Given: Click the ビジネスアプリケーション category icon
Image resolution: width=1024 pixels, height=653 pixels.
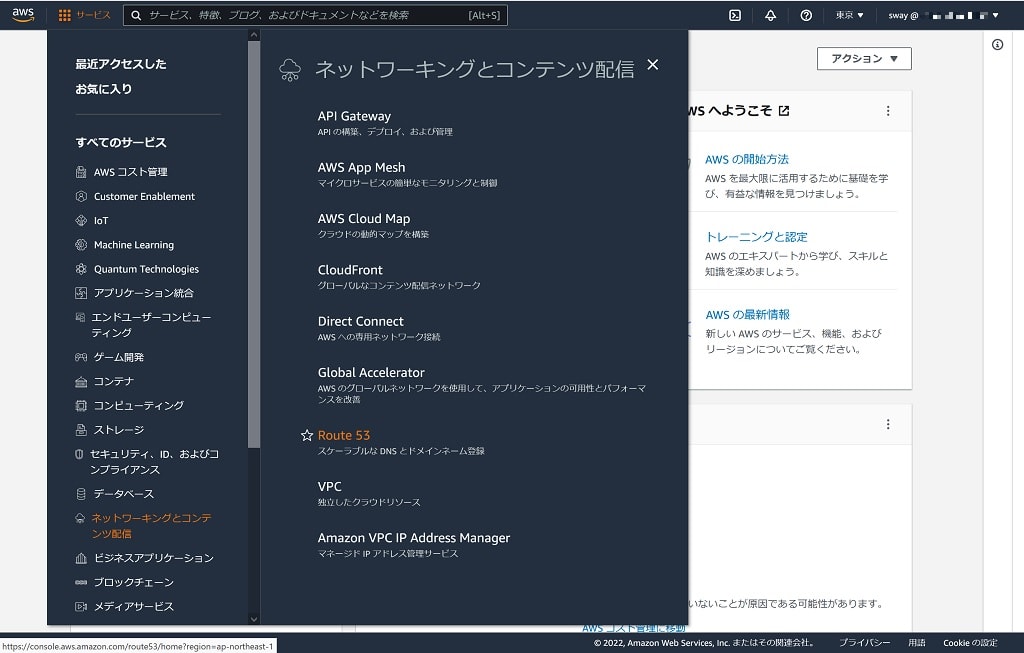Looking at the screenshot, I should (81, 558).
